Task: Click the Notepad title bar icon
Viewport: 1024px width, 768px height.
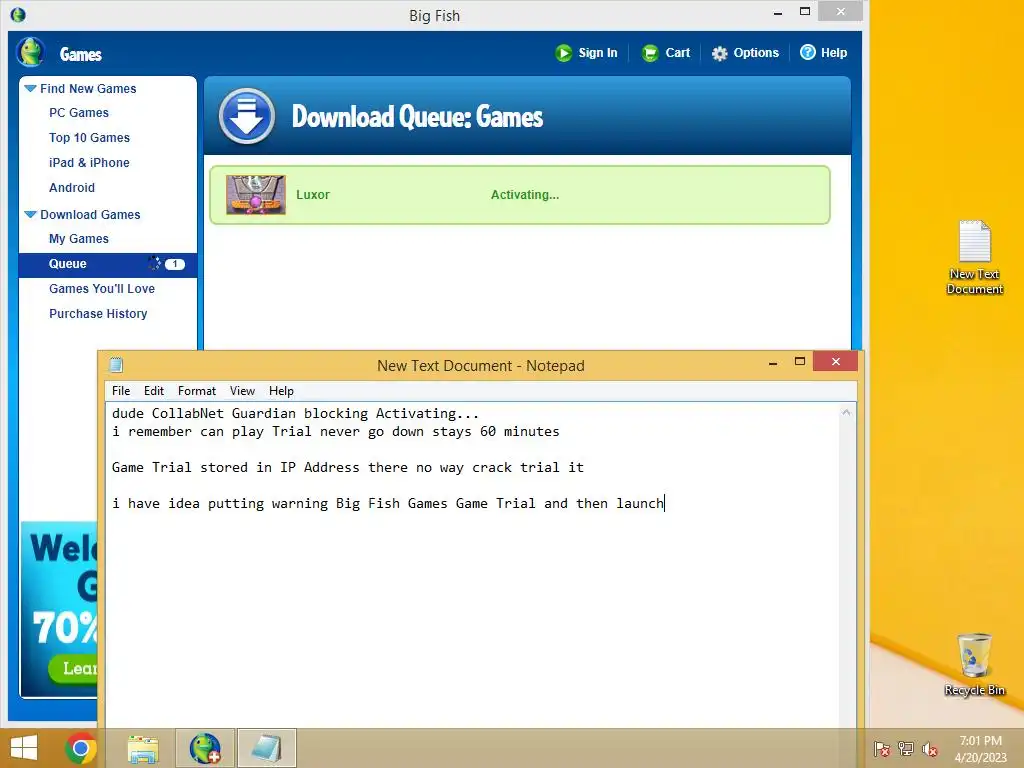Action: [x=116, y=364]
